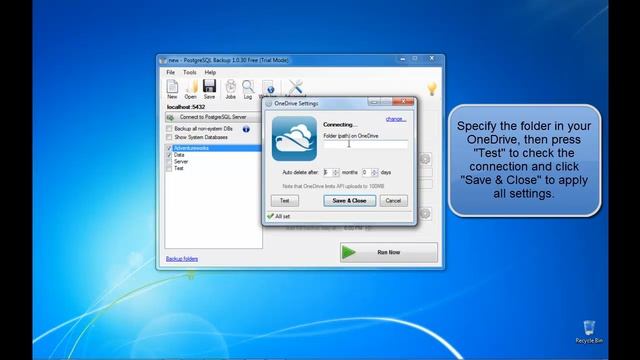
Task: Click the change... link
Action: (396, 119)
